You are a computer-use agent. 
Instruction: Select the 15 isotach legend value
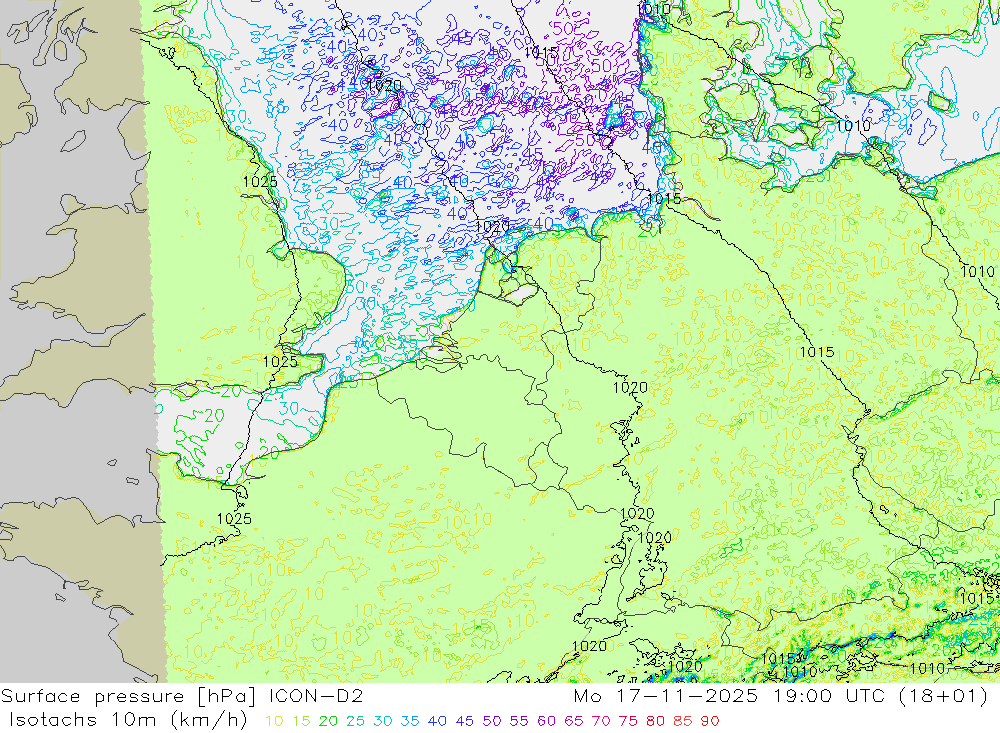[x=302, y=722]
